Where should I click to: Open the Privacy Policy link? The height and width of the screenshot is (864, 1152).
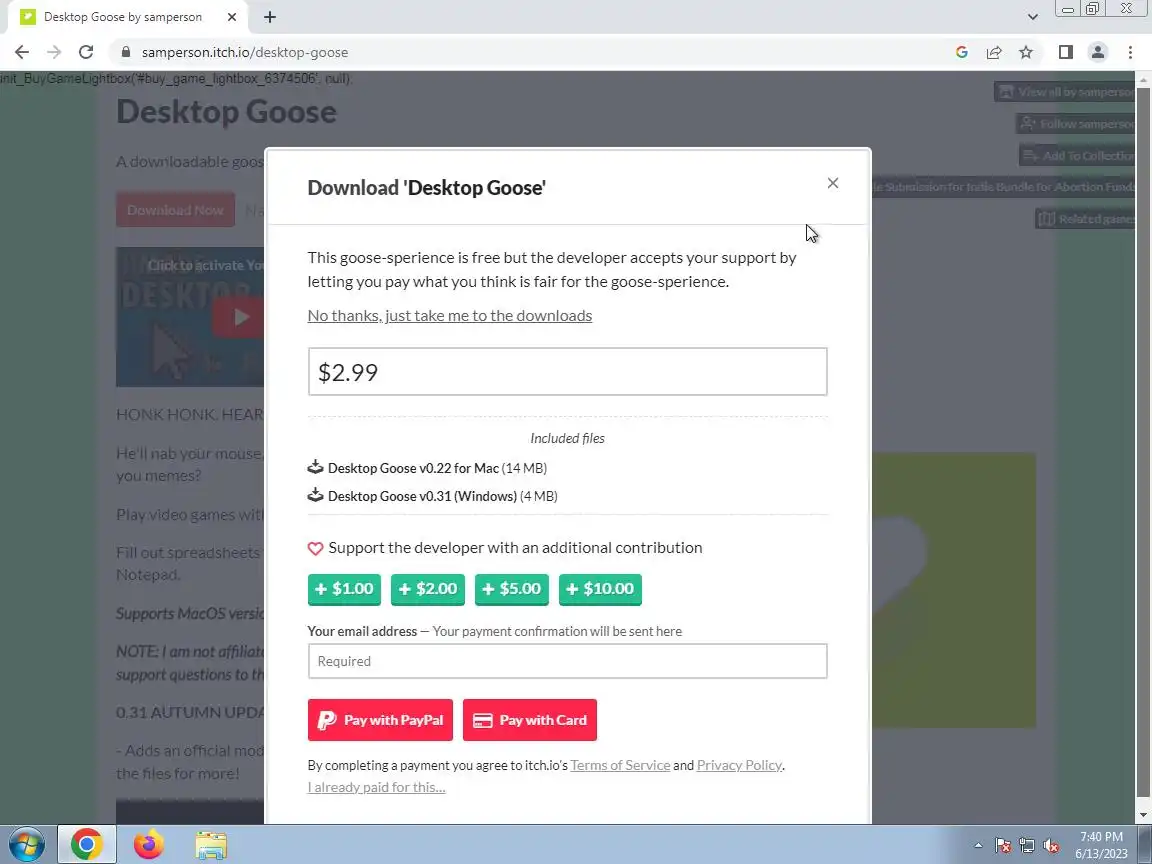tap(739, 766)
